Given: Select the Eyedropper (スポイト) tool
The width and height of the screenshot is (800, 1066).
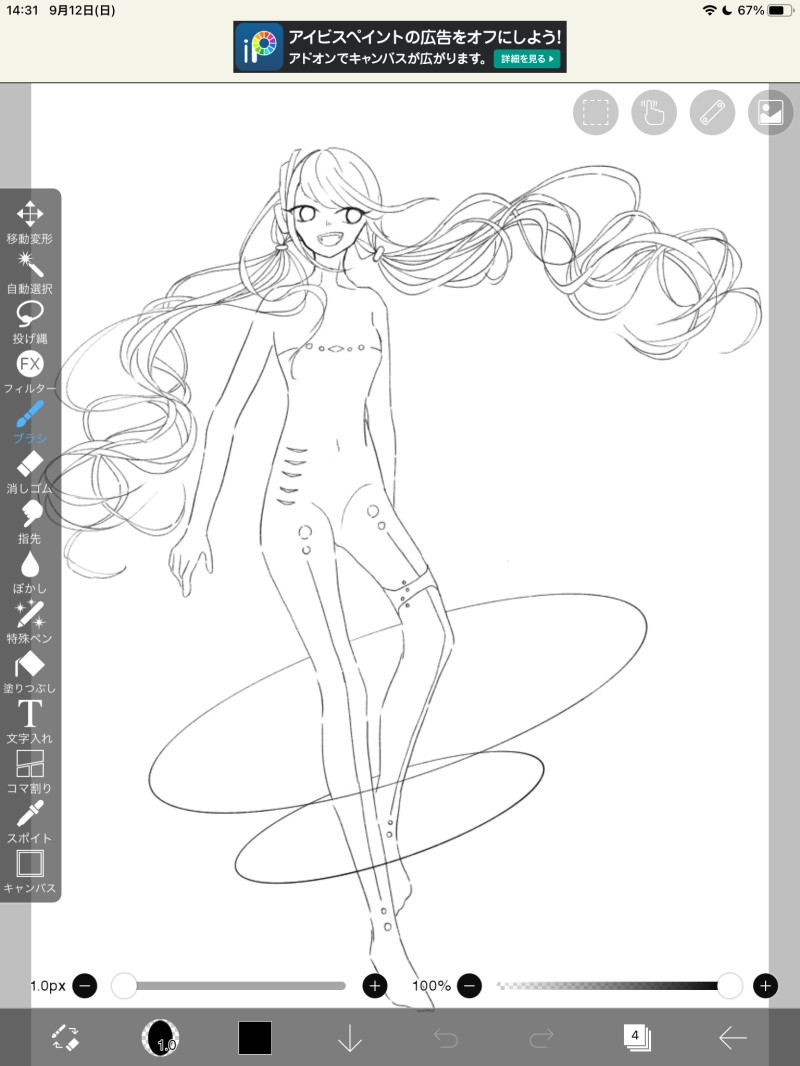Looking at the screenshot, I should (x=30, y=822).
